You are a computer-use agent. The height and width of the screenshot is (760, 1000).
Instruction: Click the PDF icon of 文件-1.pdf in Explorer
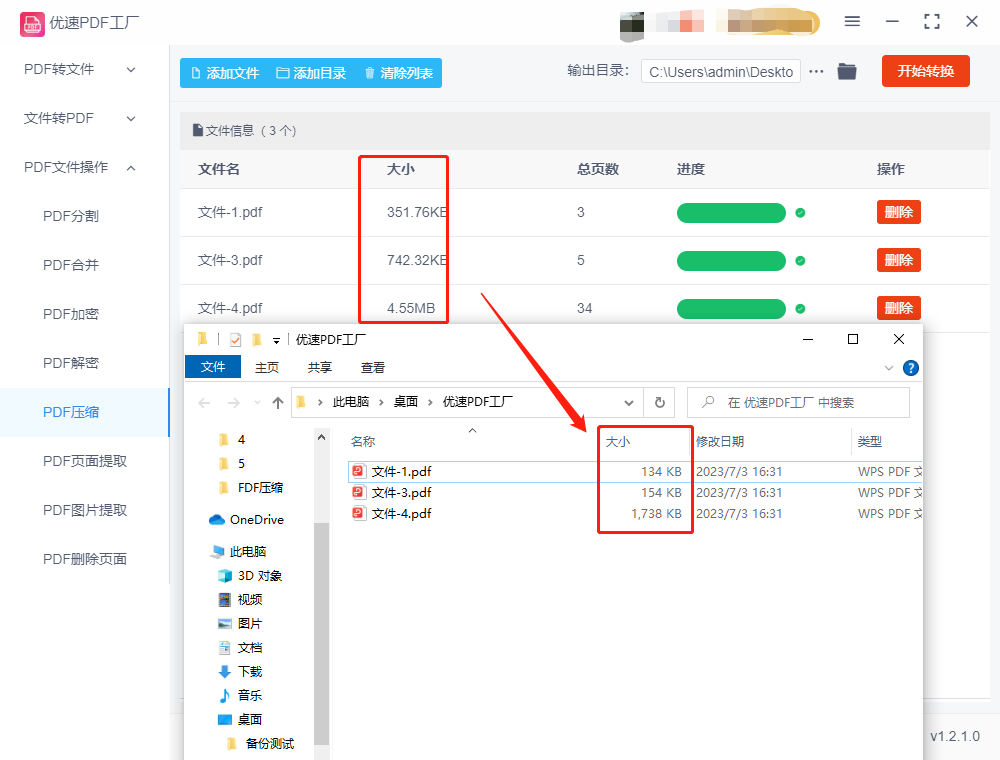pos(358,471)
